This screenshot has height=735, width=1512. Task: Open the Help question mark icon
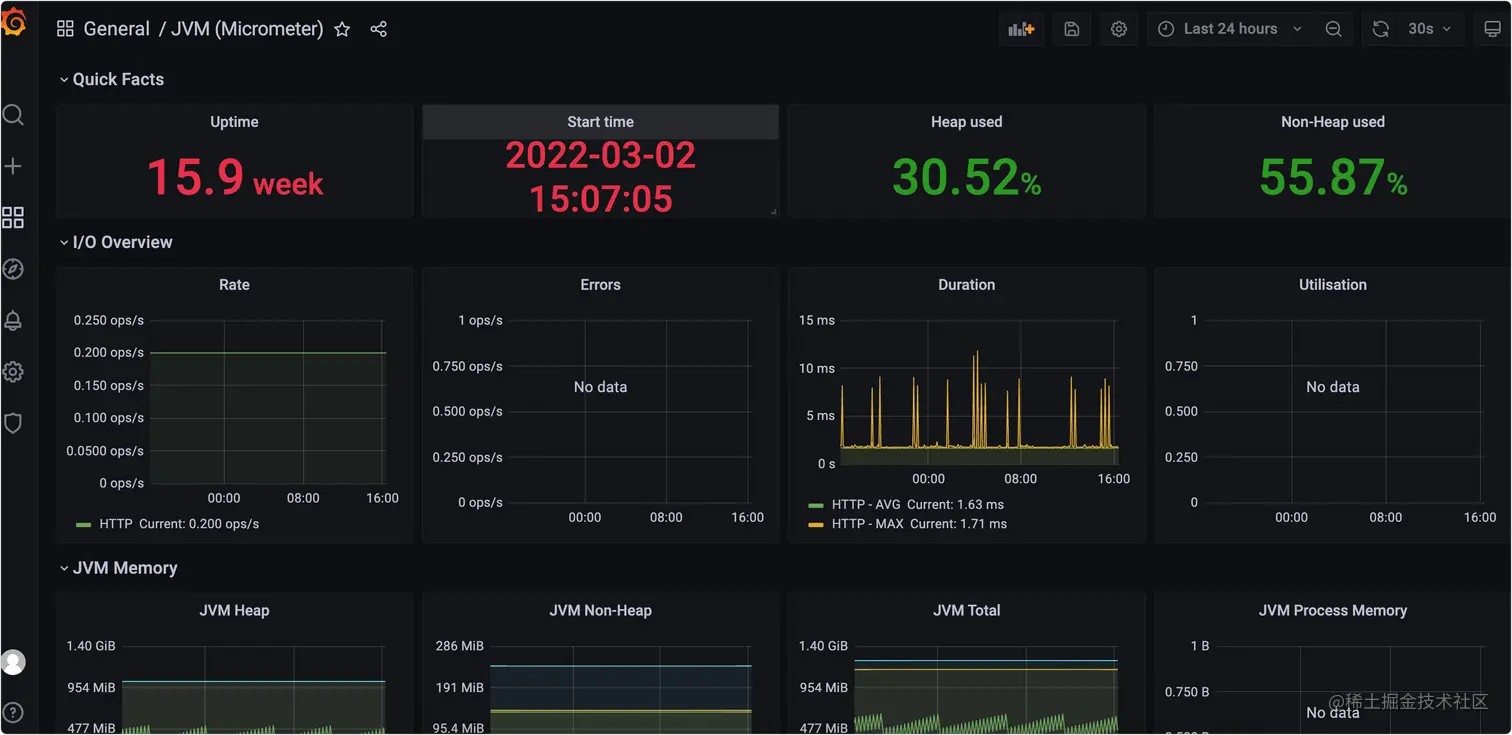[13, 713]
